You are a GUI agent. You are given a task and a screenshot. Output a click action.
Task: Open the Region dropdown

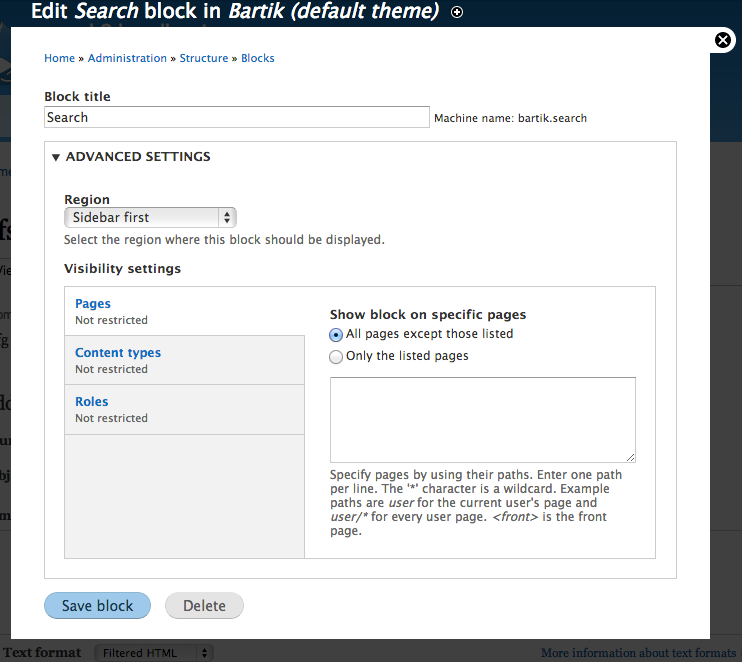(x=150, y=217)
